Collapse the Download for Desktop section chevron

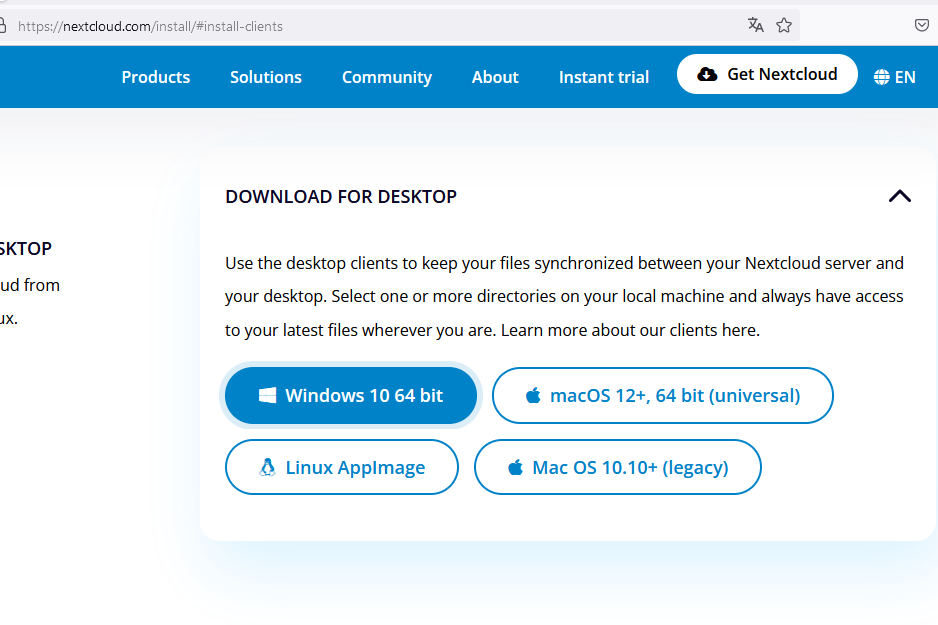(899, 196)
